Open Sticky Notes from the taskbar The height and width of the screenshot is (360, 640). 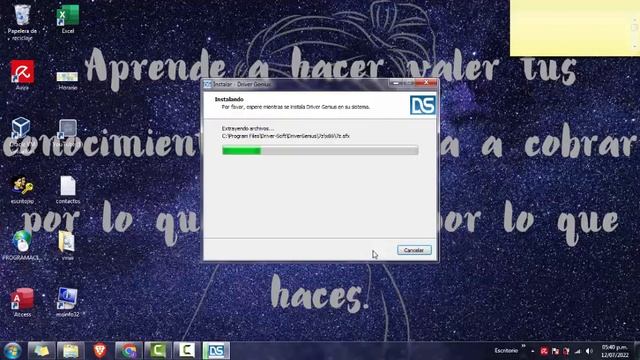click(41, 351)
